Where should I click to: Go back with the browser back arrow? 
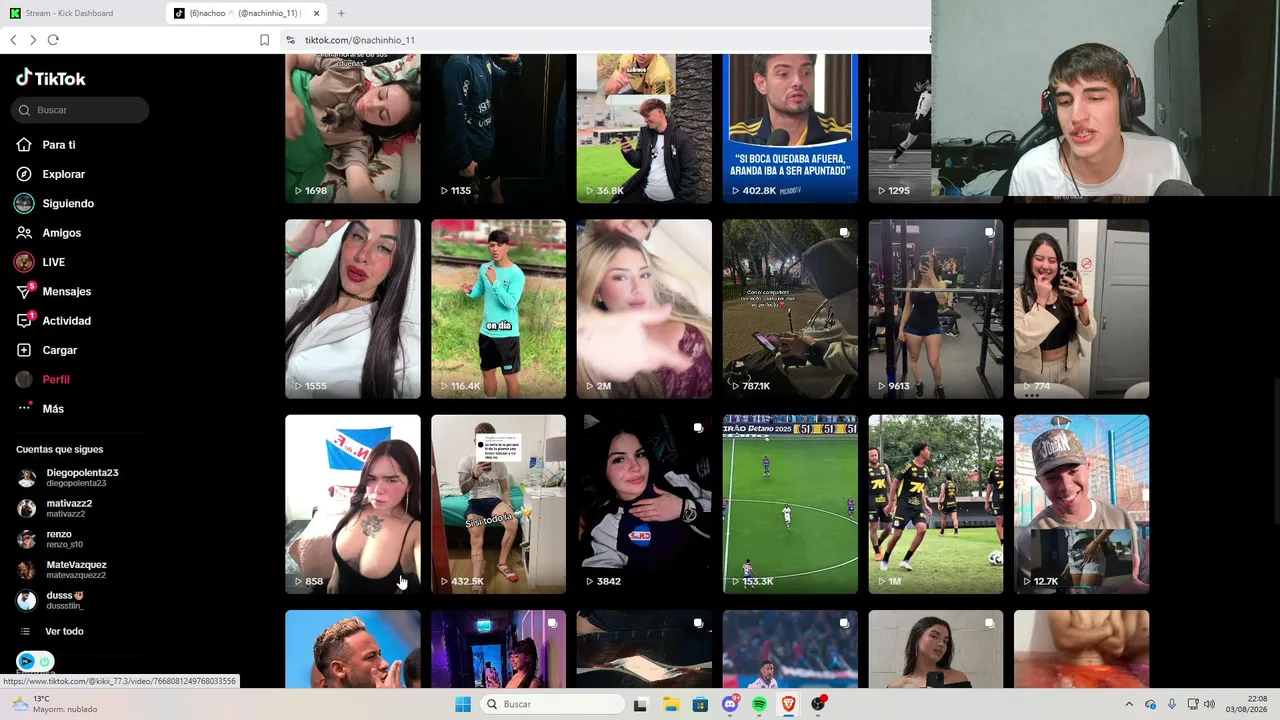13,40
